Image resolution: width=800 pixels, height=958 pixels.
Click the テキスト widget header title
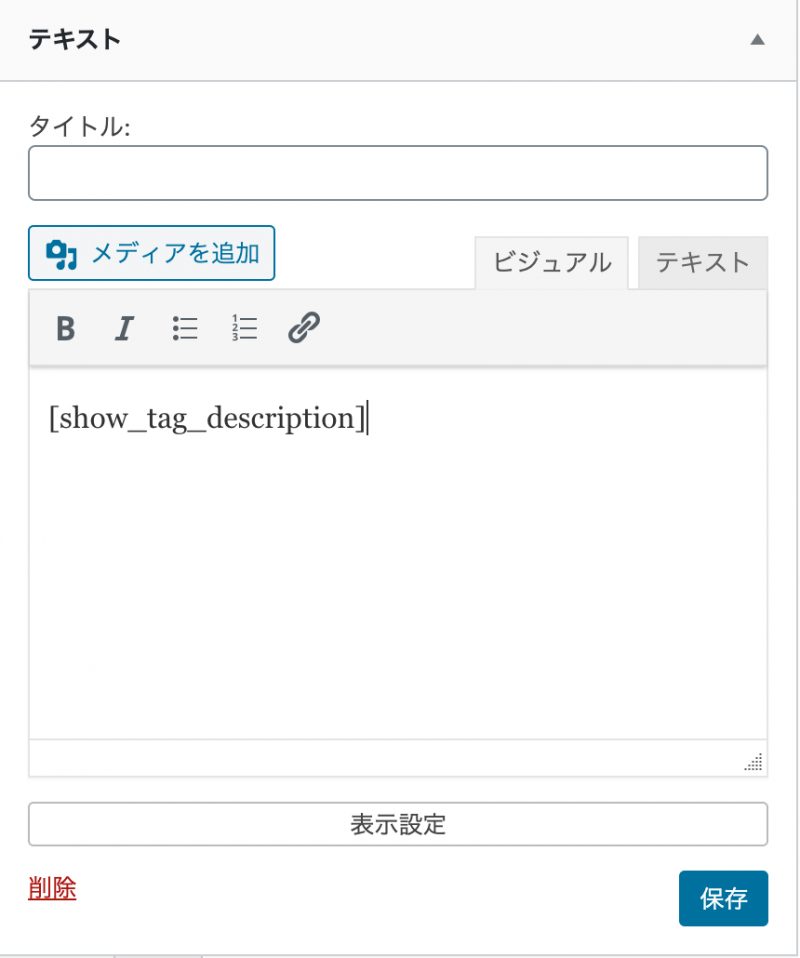75,40
